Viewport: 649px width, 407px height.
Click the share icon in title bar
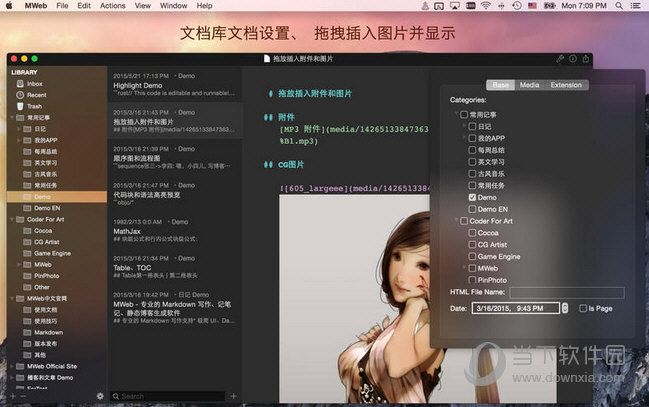click(x=586, y=59)
